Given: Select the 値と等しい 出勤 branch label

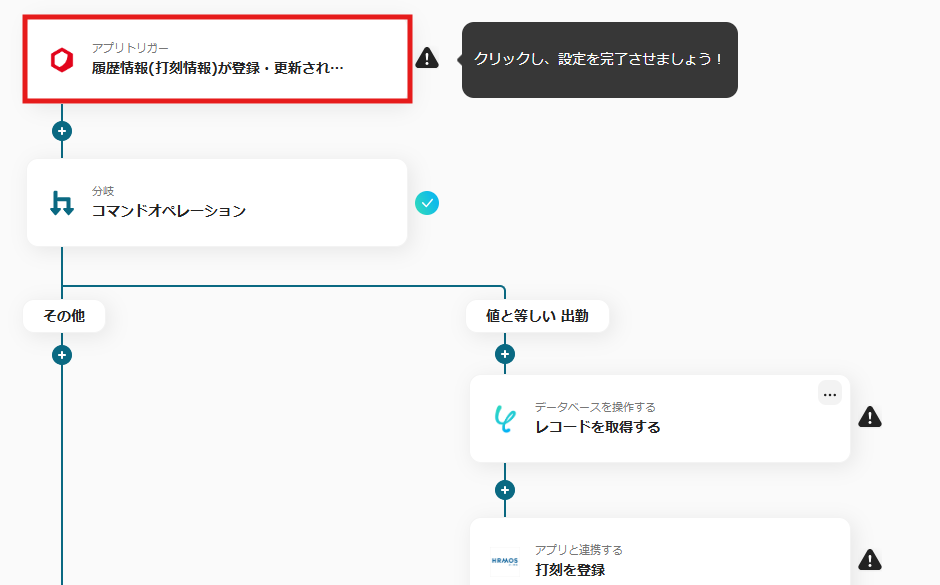Looking at the screenshot, I should pos(537,315).
